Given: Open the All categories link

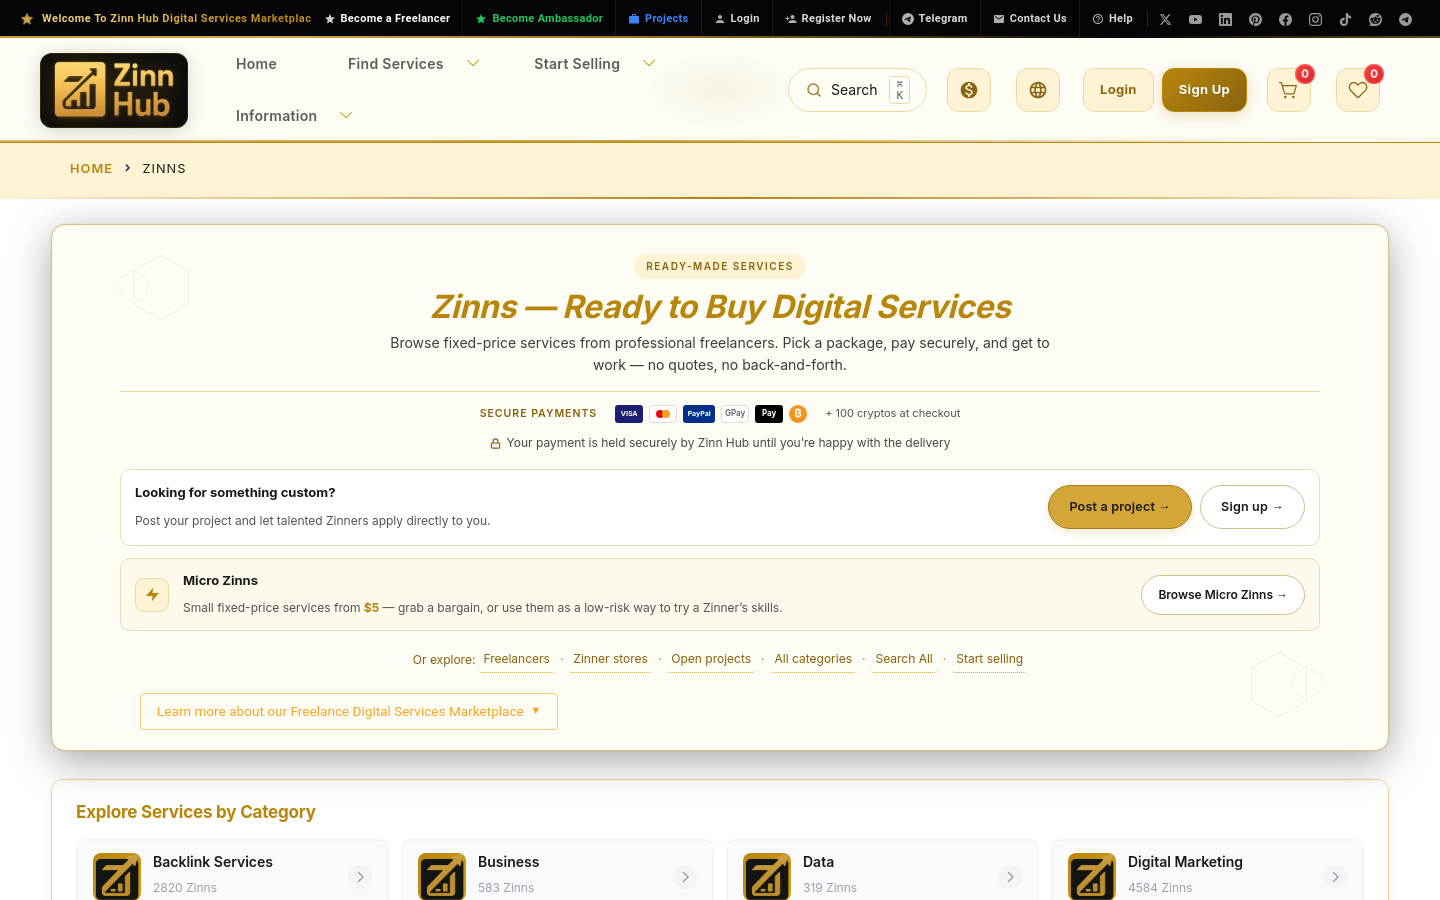Looking at the screenshot, I should coord(813,659).
